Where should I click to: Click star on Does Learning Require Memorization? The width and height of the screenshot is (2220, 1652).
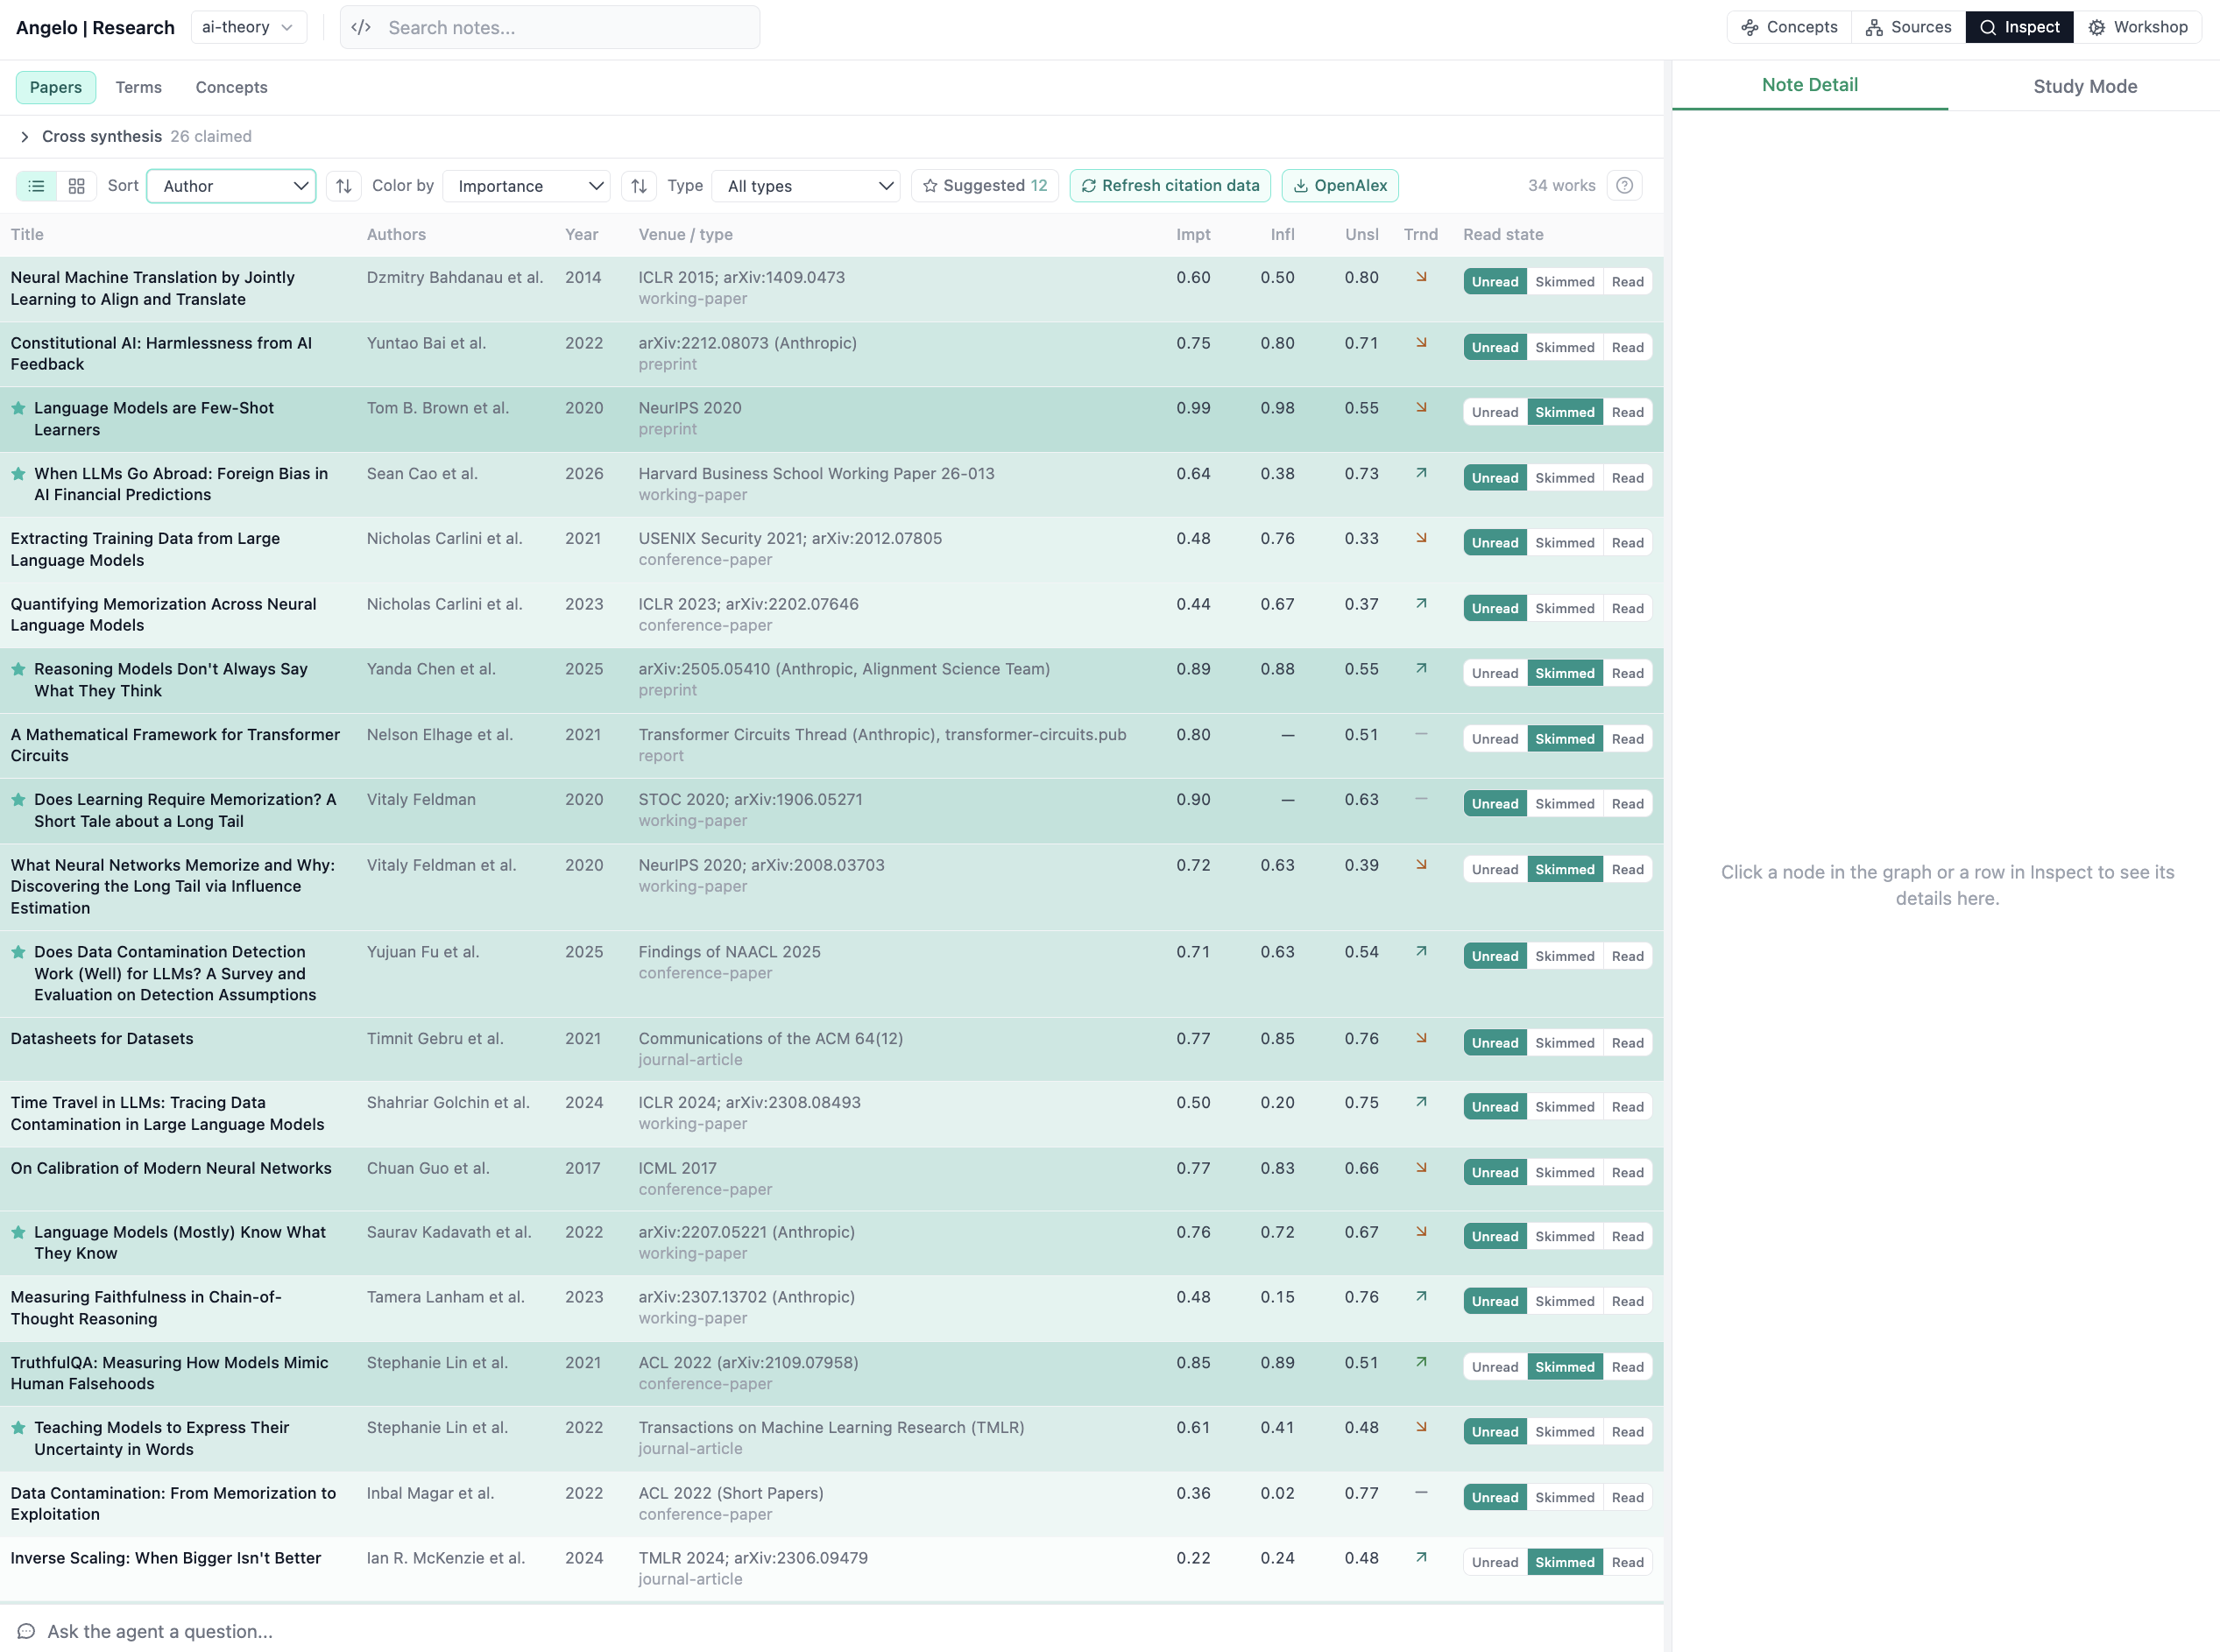[x=18, y=800]
